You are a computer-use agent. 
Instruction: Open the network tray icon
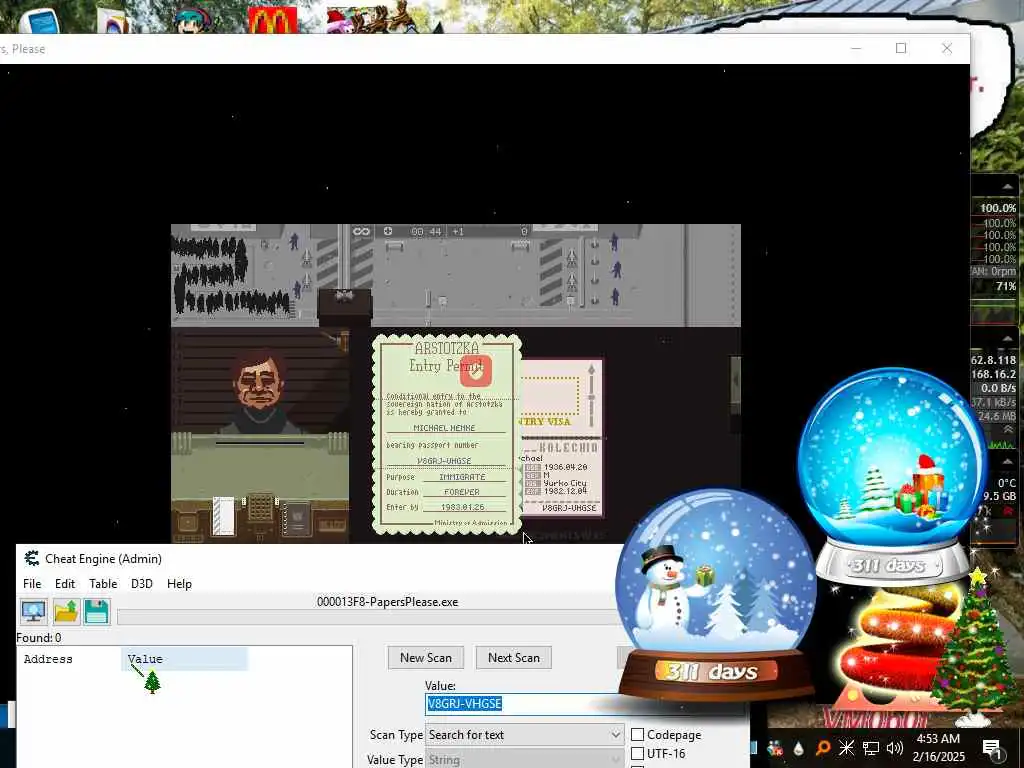click(x=871, y=748)
